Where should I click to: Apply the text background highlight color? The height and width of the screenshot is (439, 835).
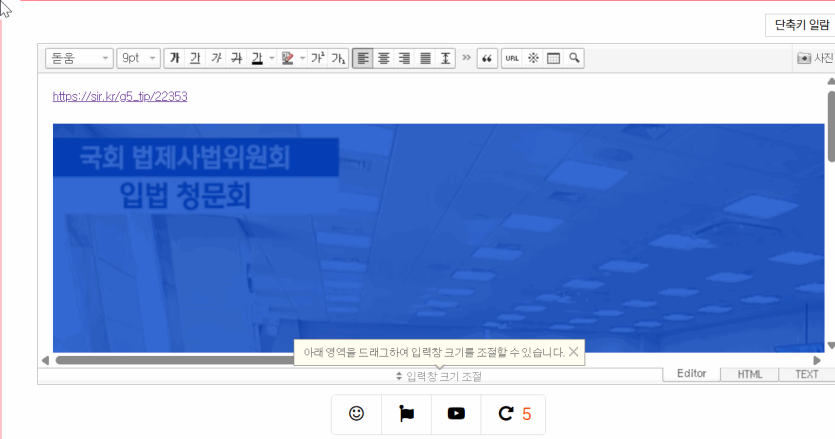(x=288, y=58)
